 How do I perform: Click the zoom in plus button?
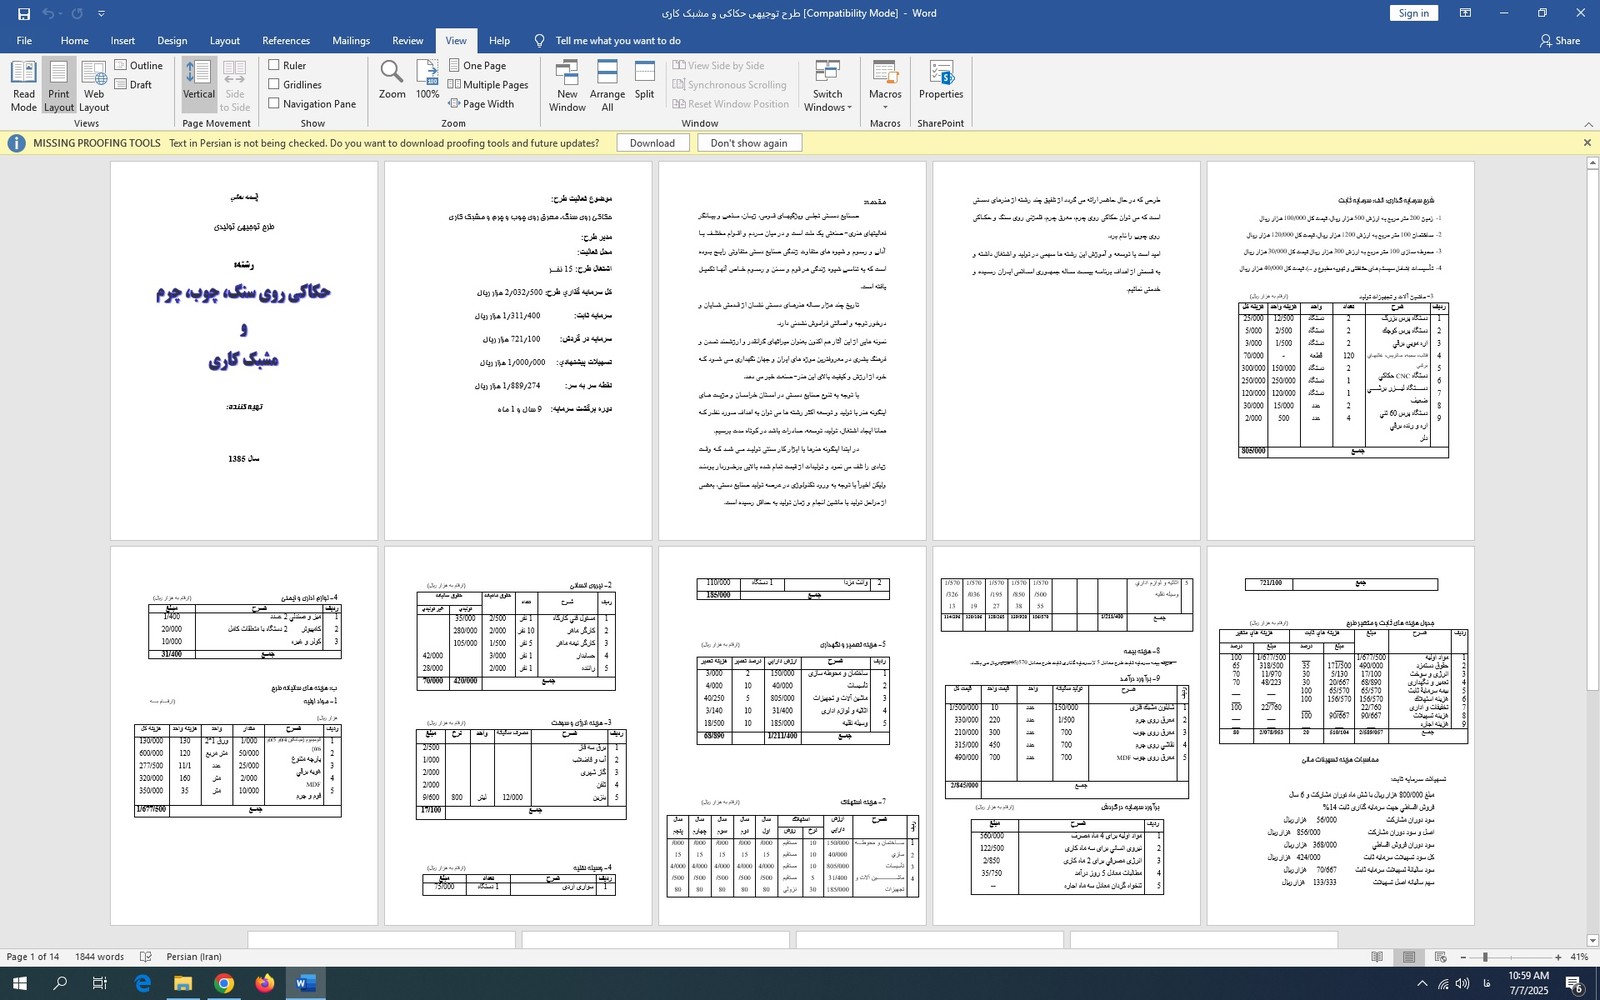click(1558, 957)
